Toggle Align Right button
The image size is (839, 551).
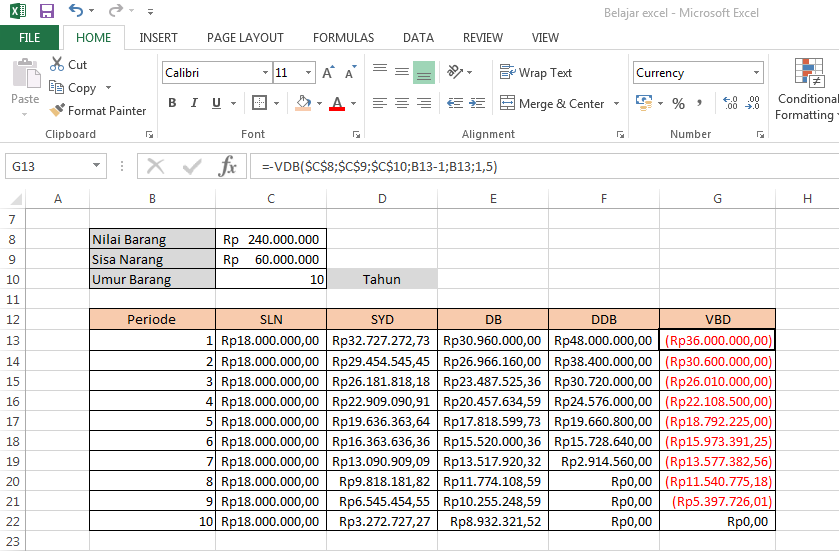coord(424,103)
